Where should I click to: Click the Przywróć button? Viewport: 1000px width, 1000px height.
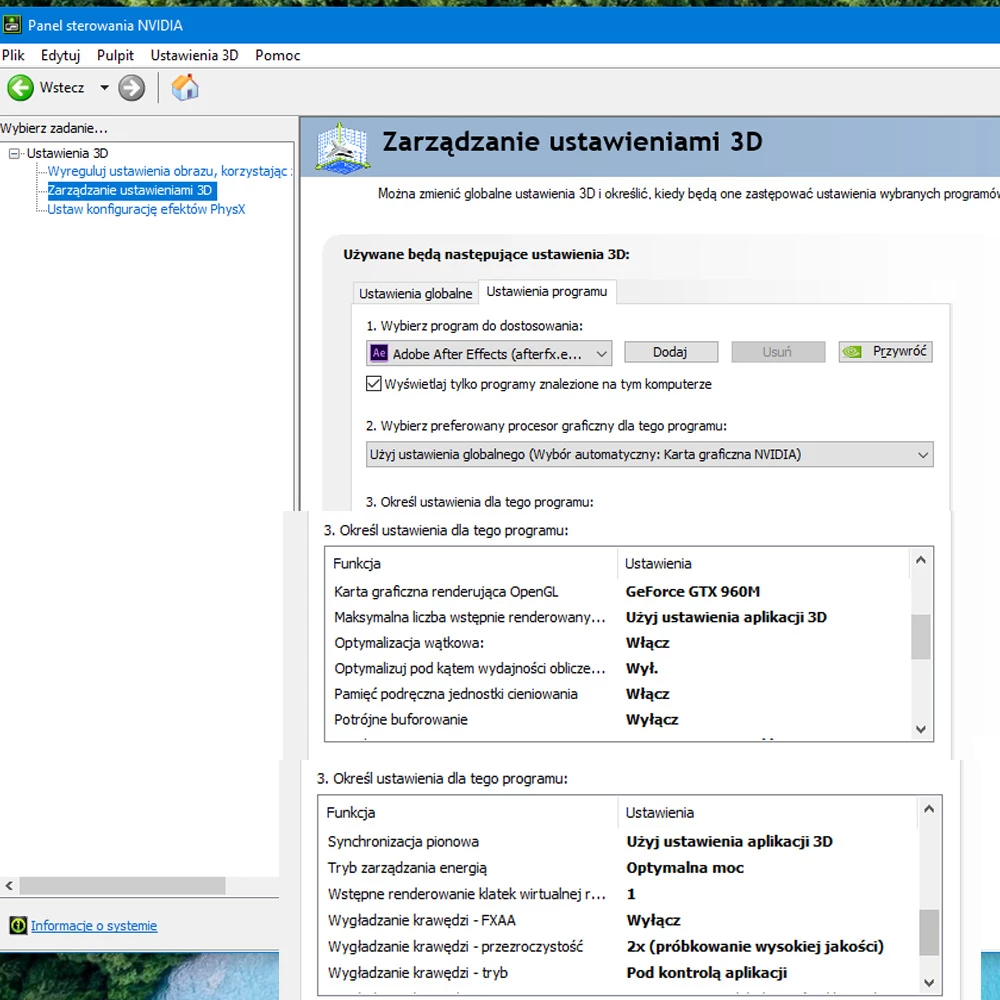[885, 351]
